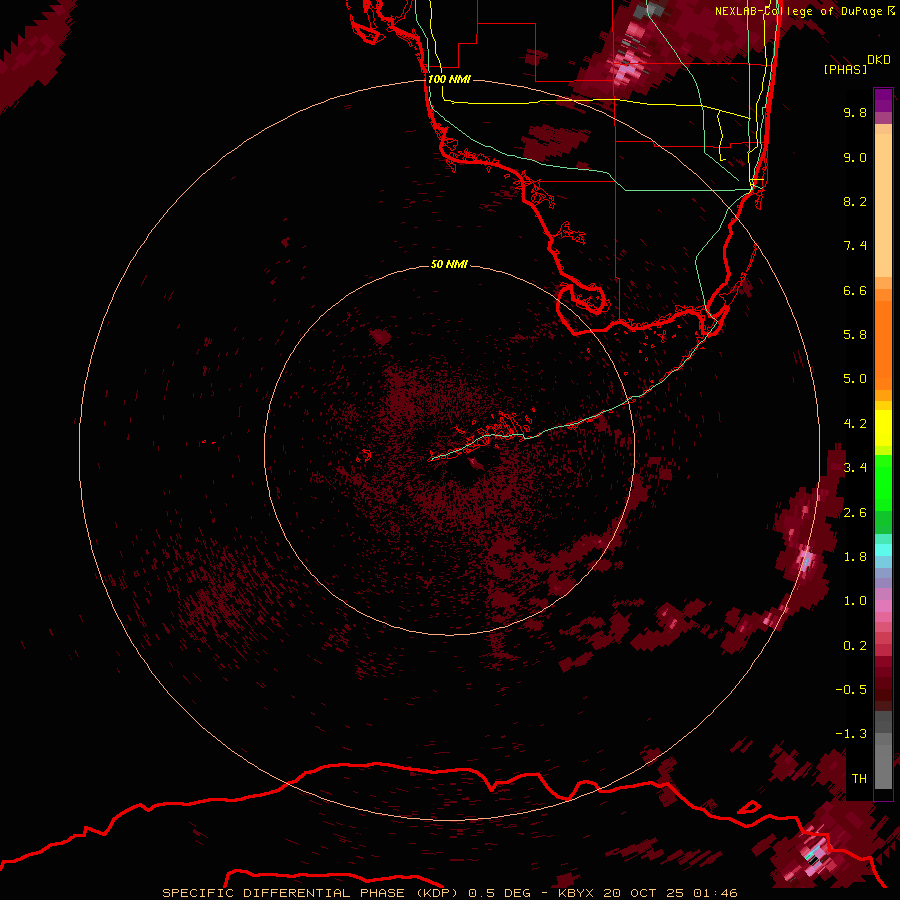Click the 0.2 value on color scale
Screen dimensions: 900x900
point(855,646)
